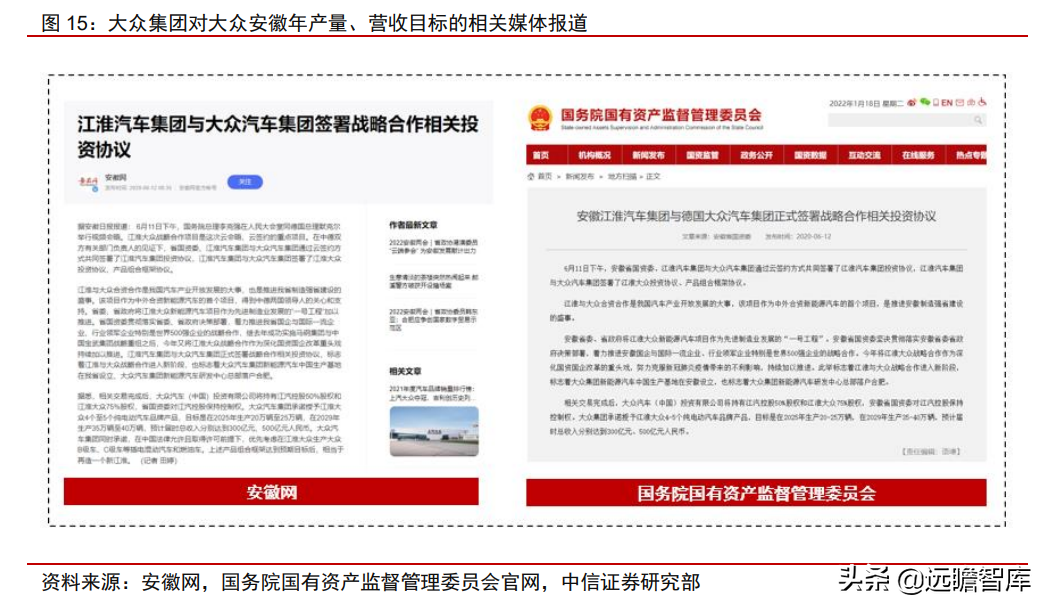The width and height of the screenshot is (1049, 611).
Task: Click the icon left of the wheelchair icon
Action: [971, 102]
